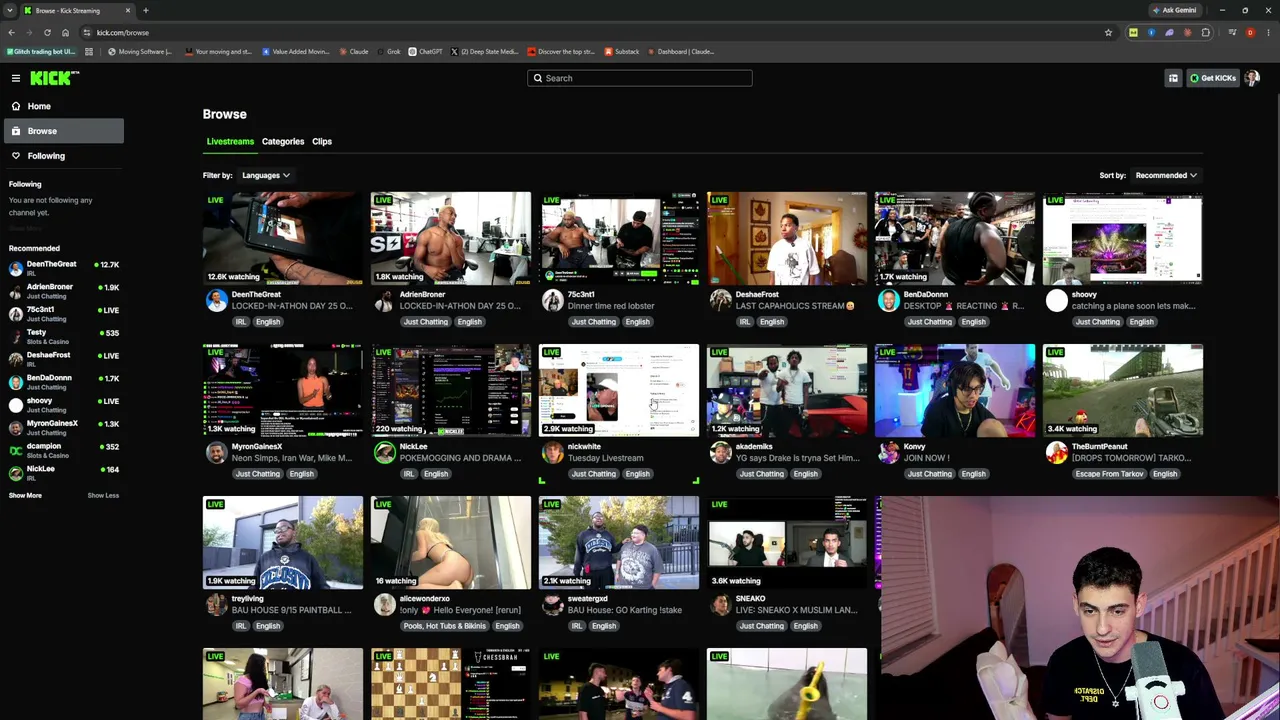1280x720 pixels.
Task: View site information icon beside the URL
Action: coord(87,33)
